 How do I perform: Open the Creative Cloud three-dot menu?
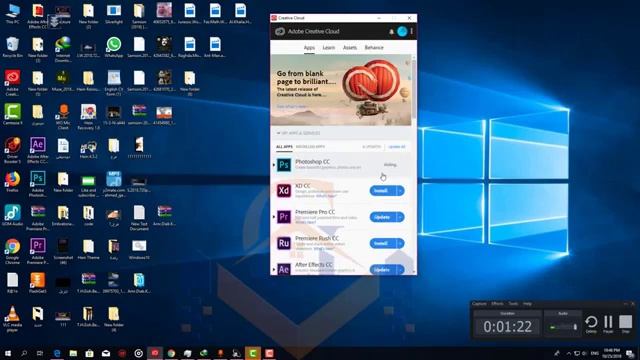(411, 31)
